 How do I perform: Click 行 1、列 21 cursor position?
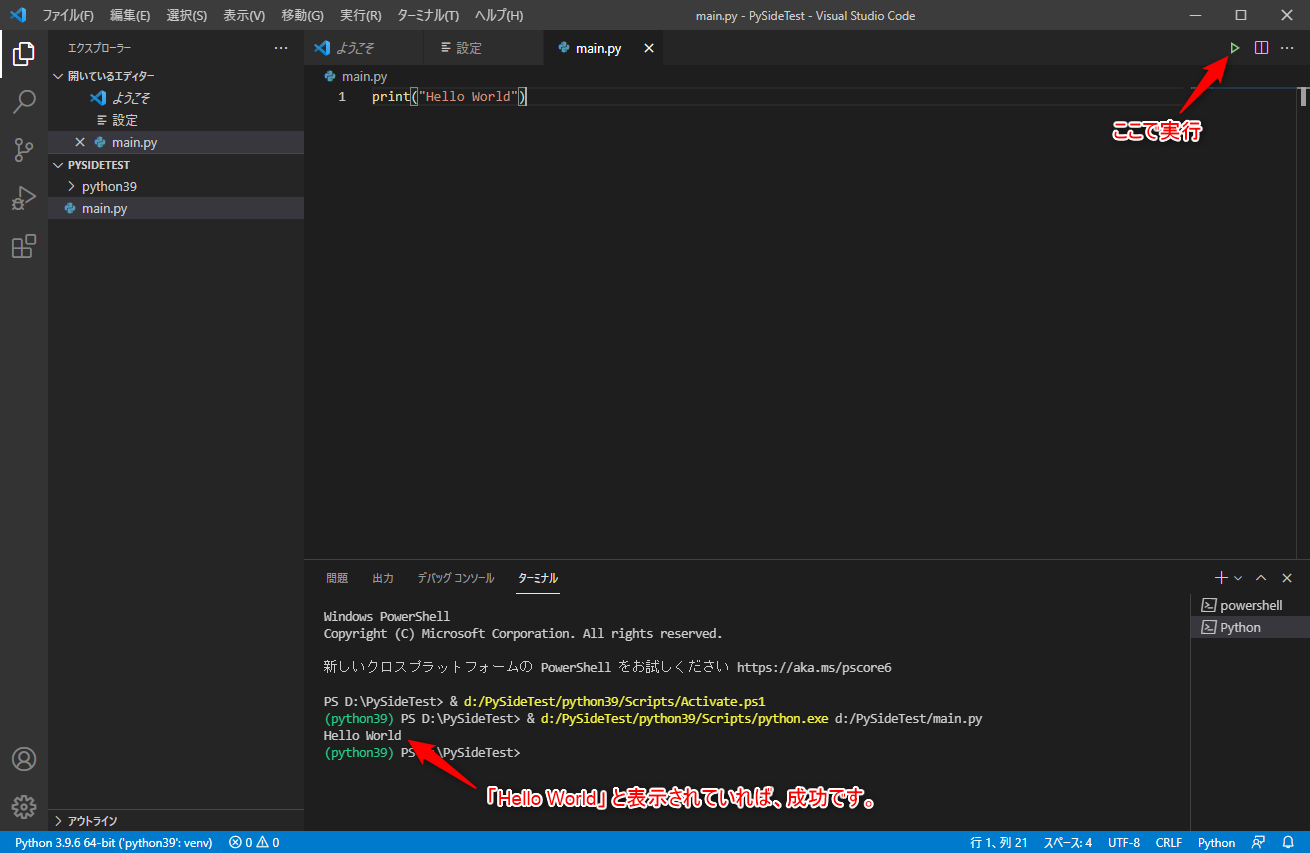[x=999, y=842]
